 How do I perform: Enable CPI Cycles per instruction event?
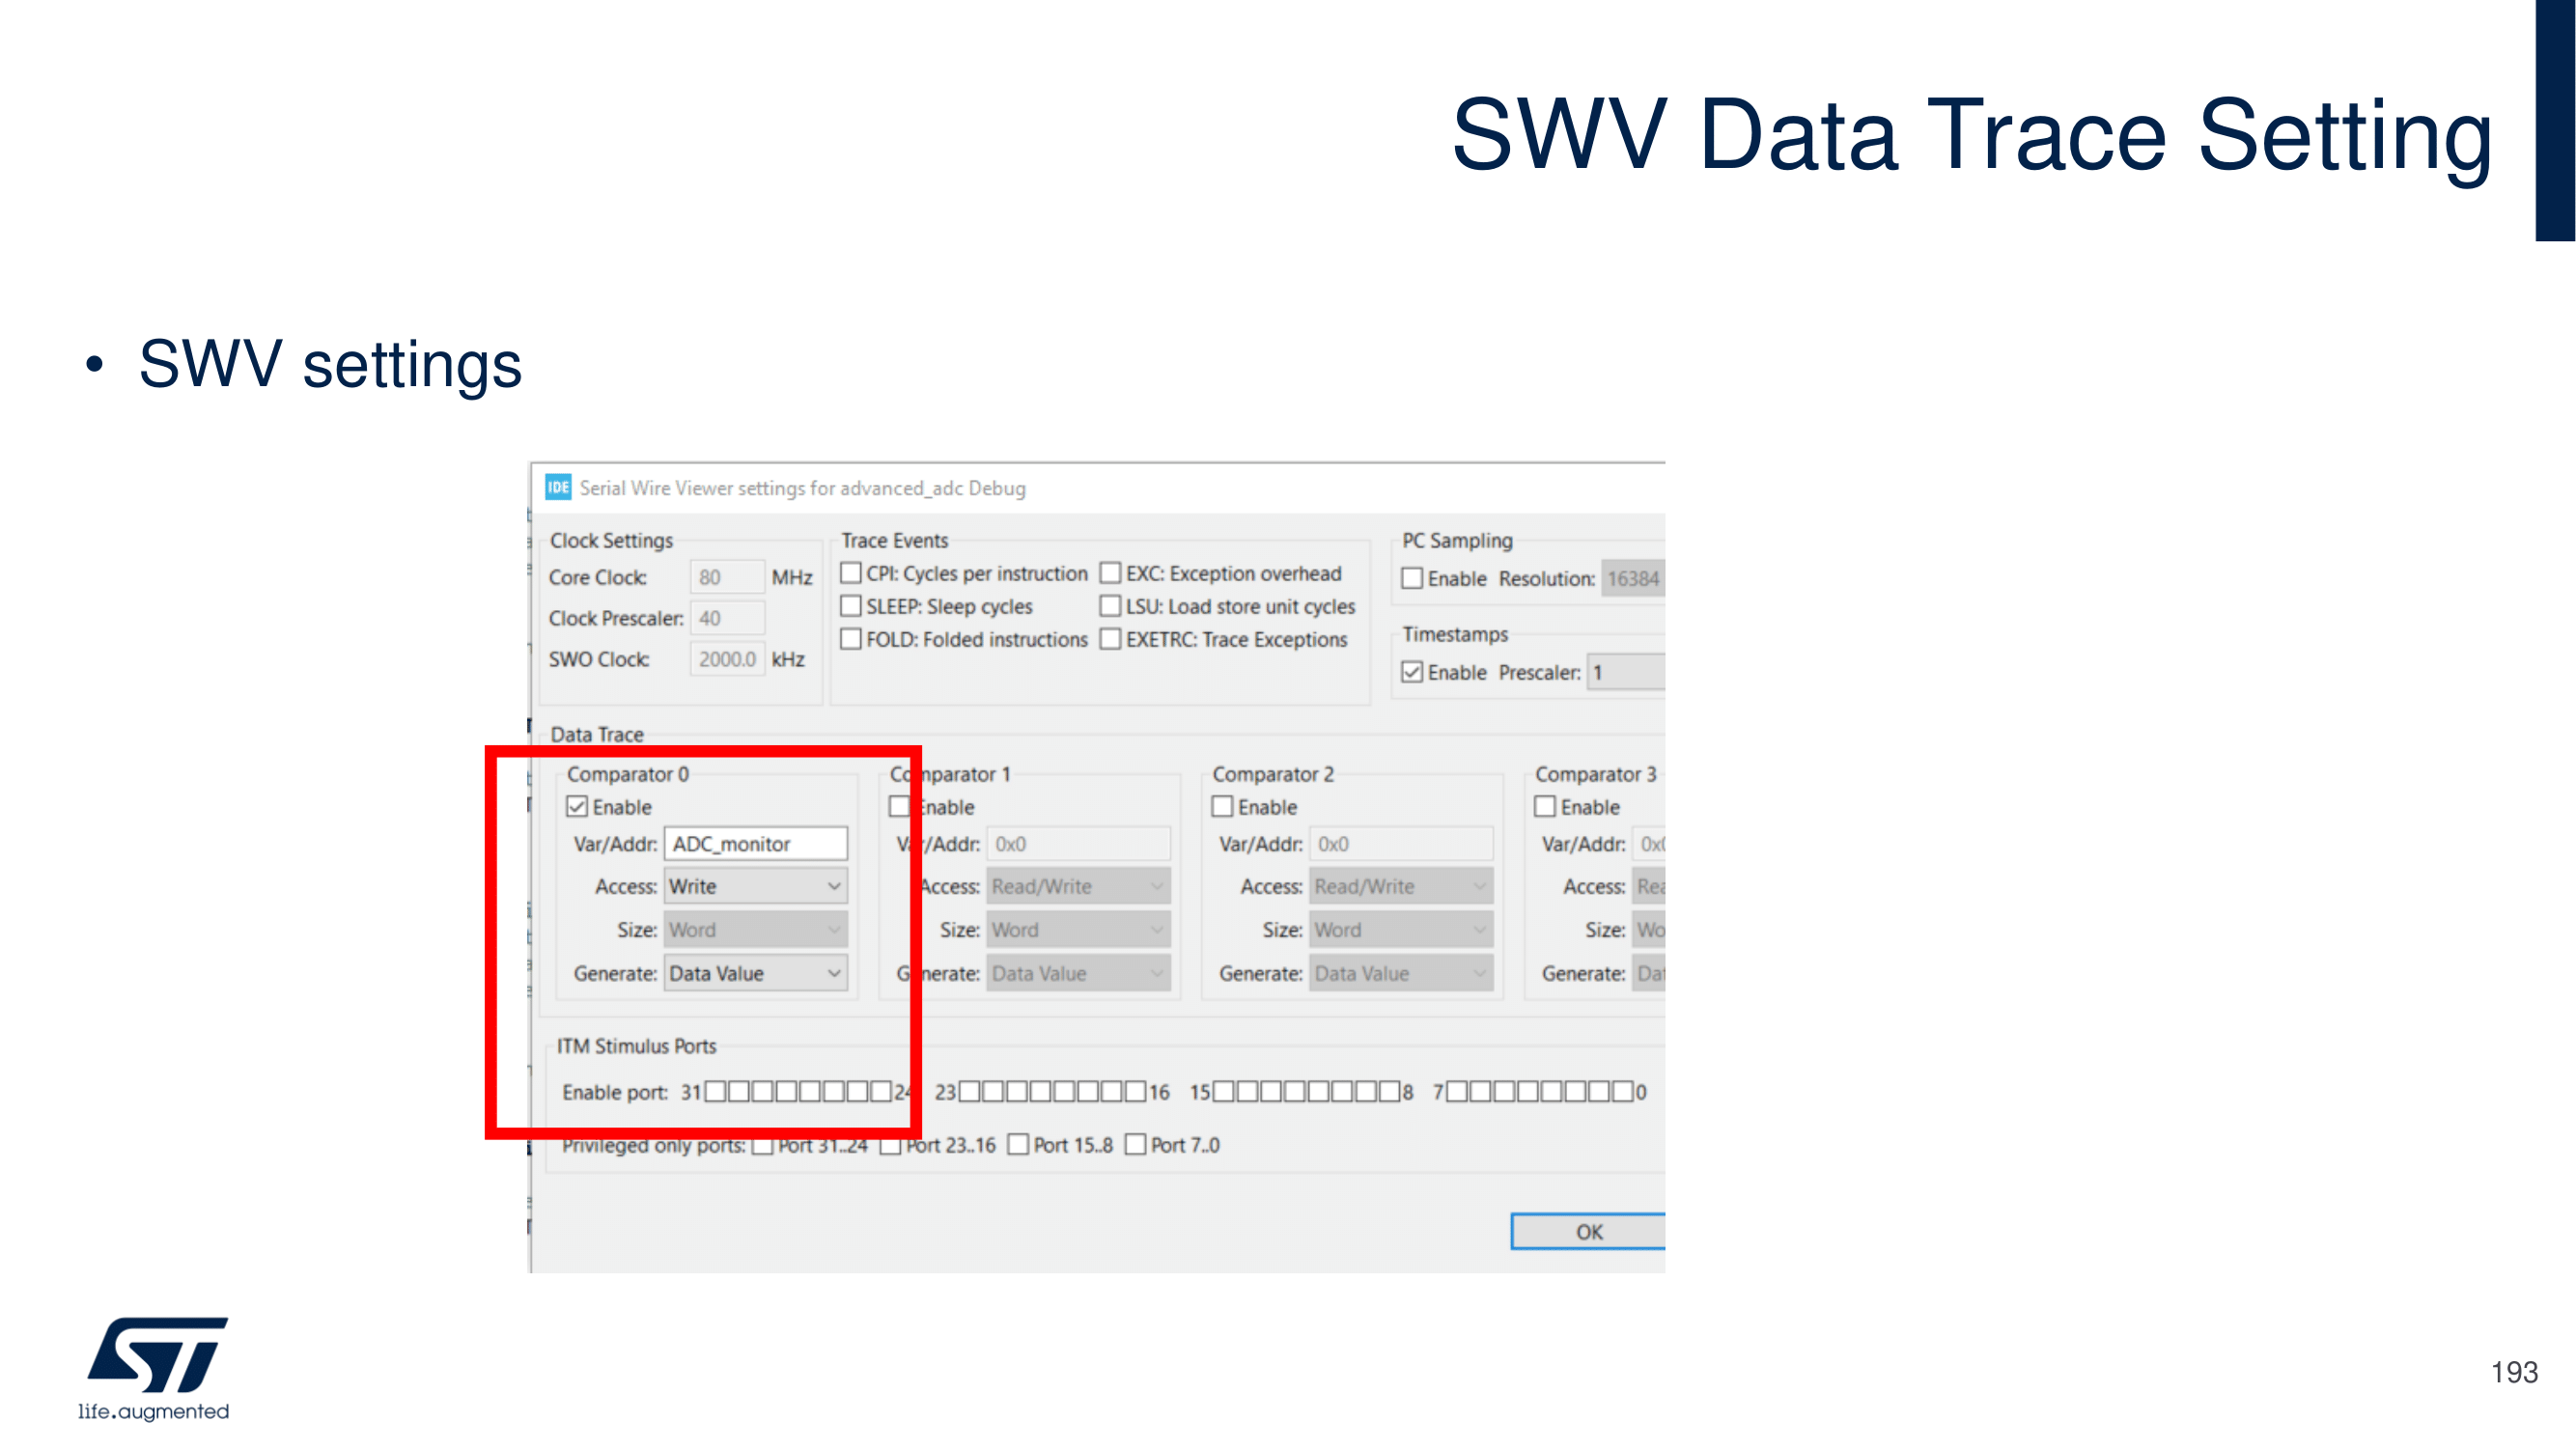[851, 573]
